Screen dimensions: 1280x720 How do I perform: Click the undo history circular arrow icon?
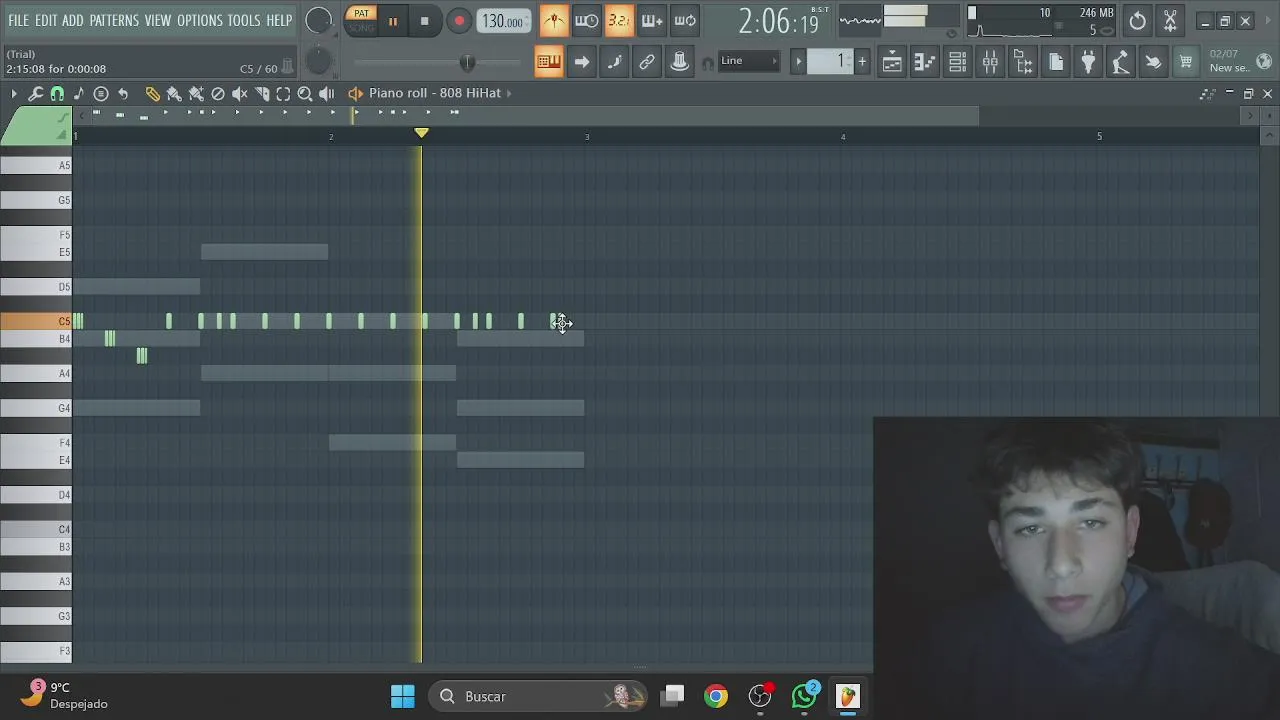coord(1137,21)
